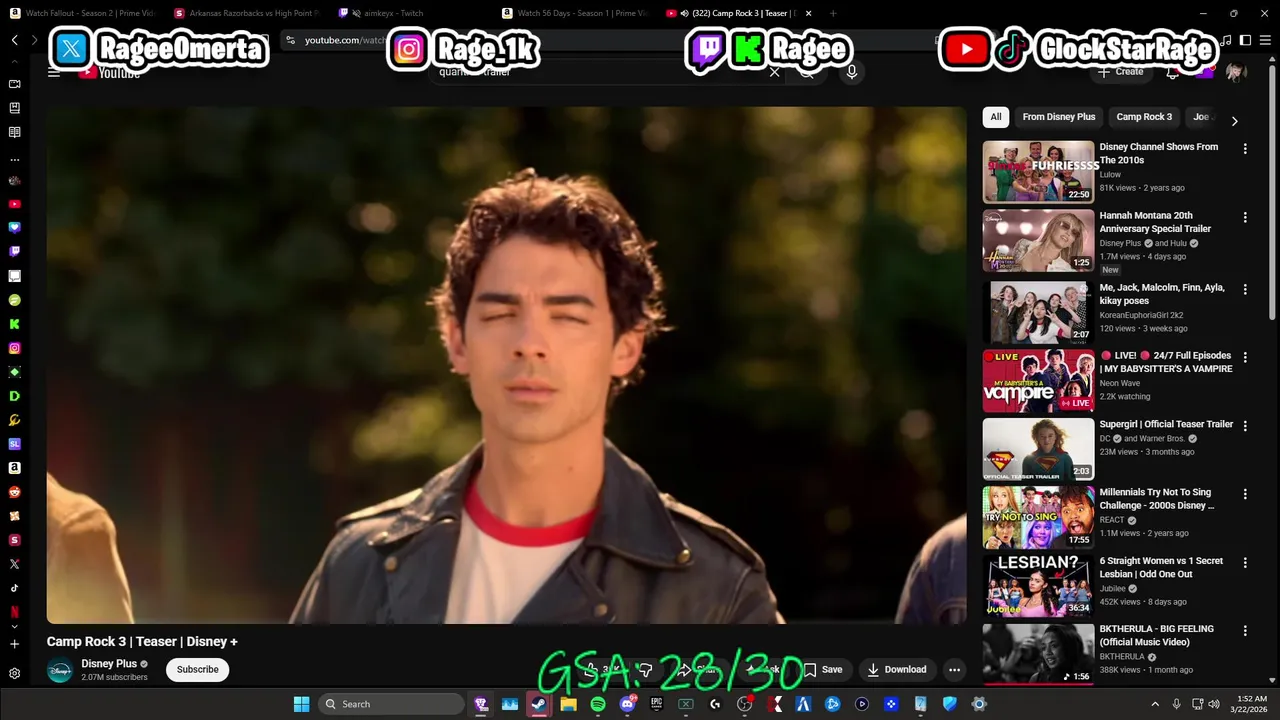Viewport: 1280px width, 720px height.
Task: Open Kick shortcut in the browser sidebar
Action: [14, 324]
